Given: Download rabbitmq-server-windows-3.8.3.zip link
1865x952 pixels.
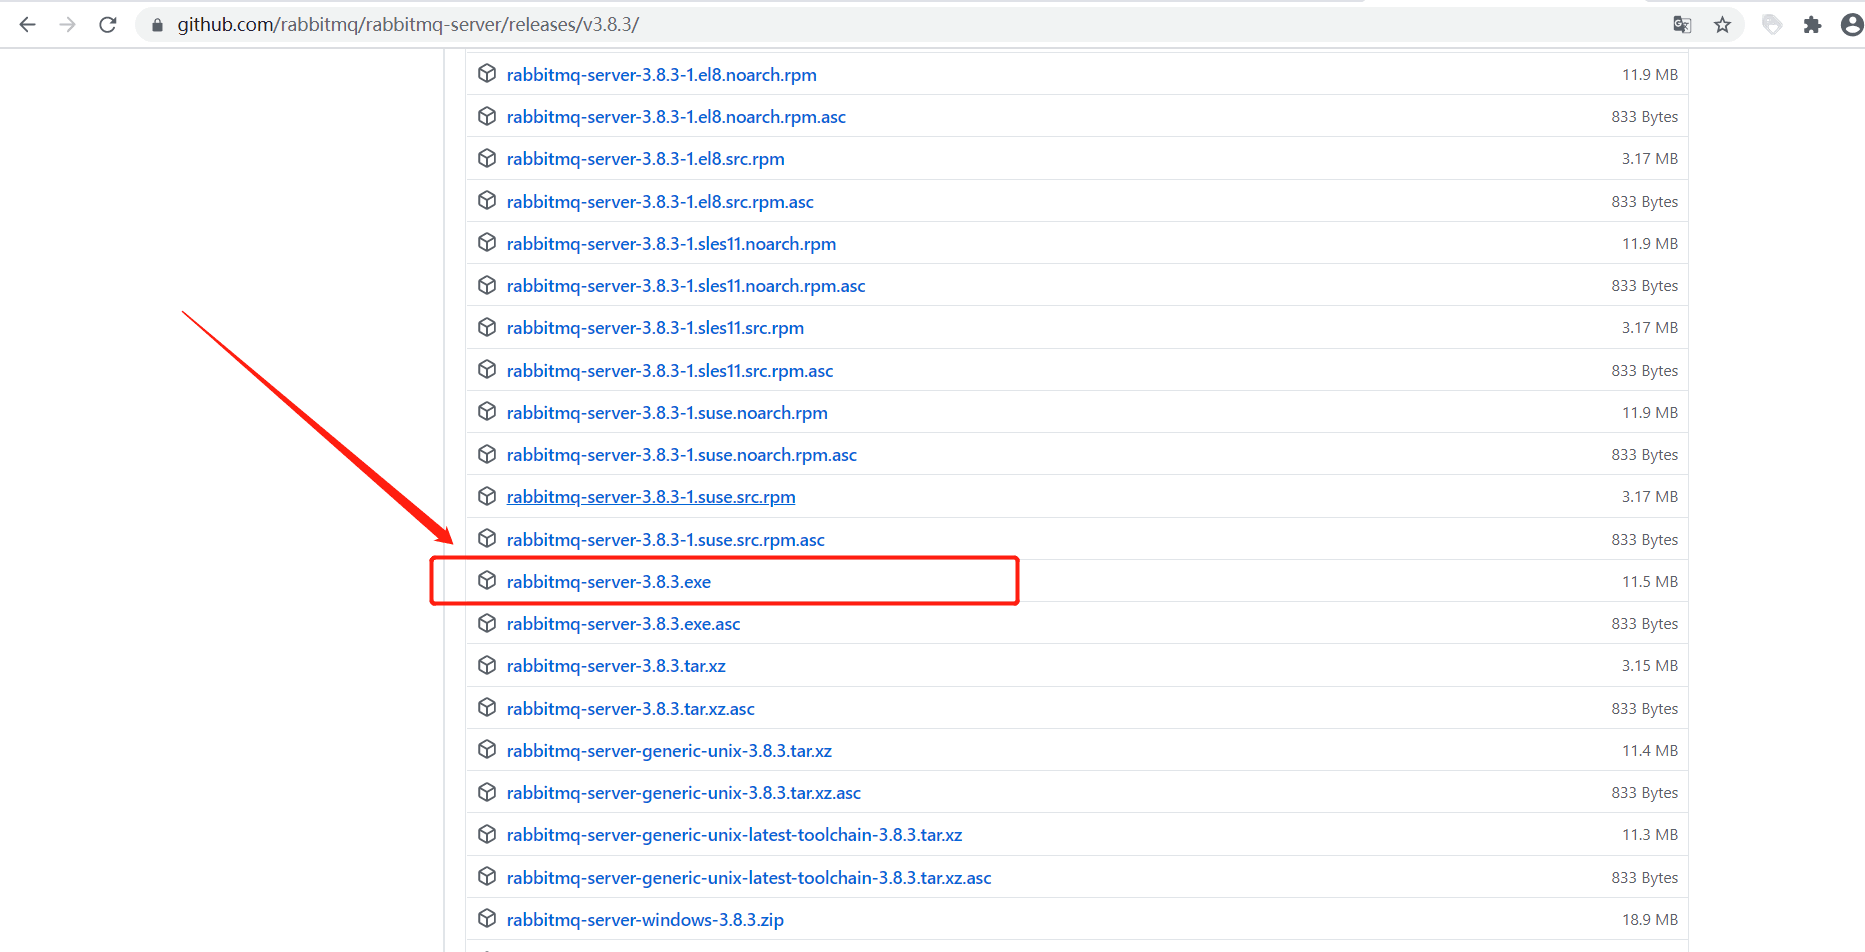Looking at the screenshot, I should [645, 920].
